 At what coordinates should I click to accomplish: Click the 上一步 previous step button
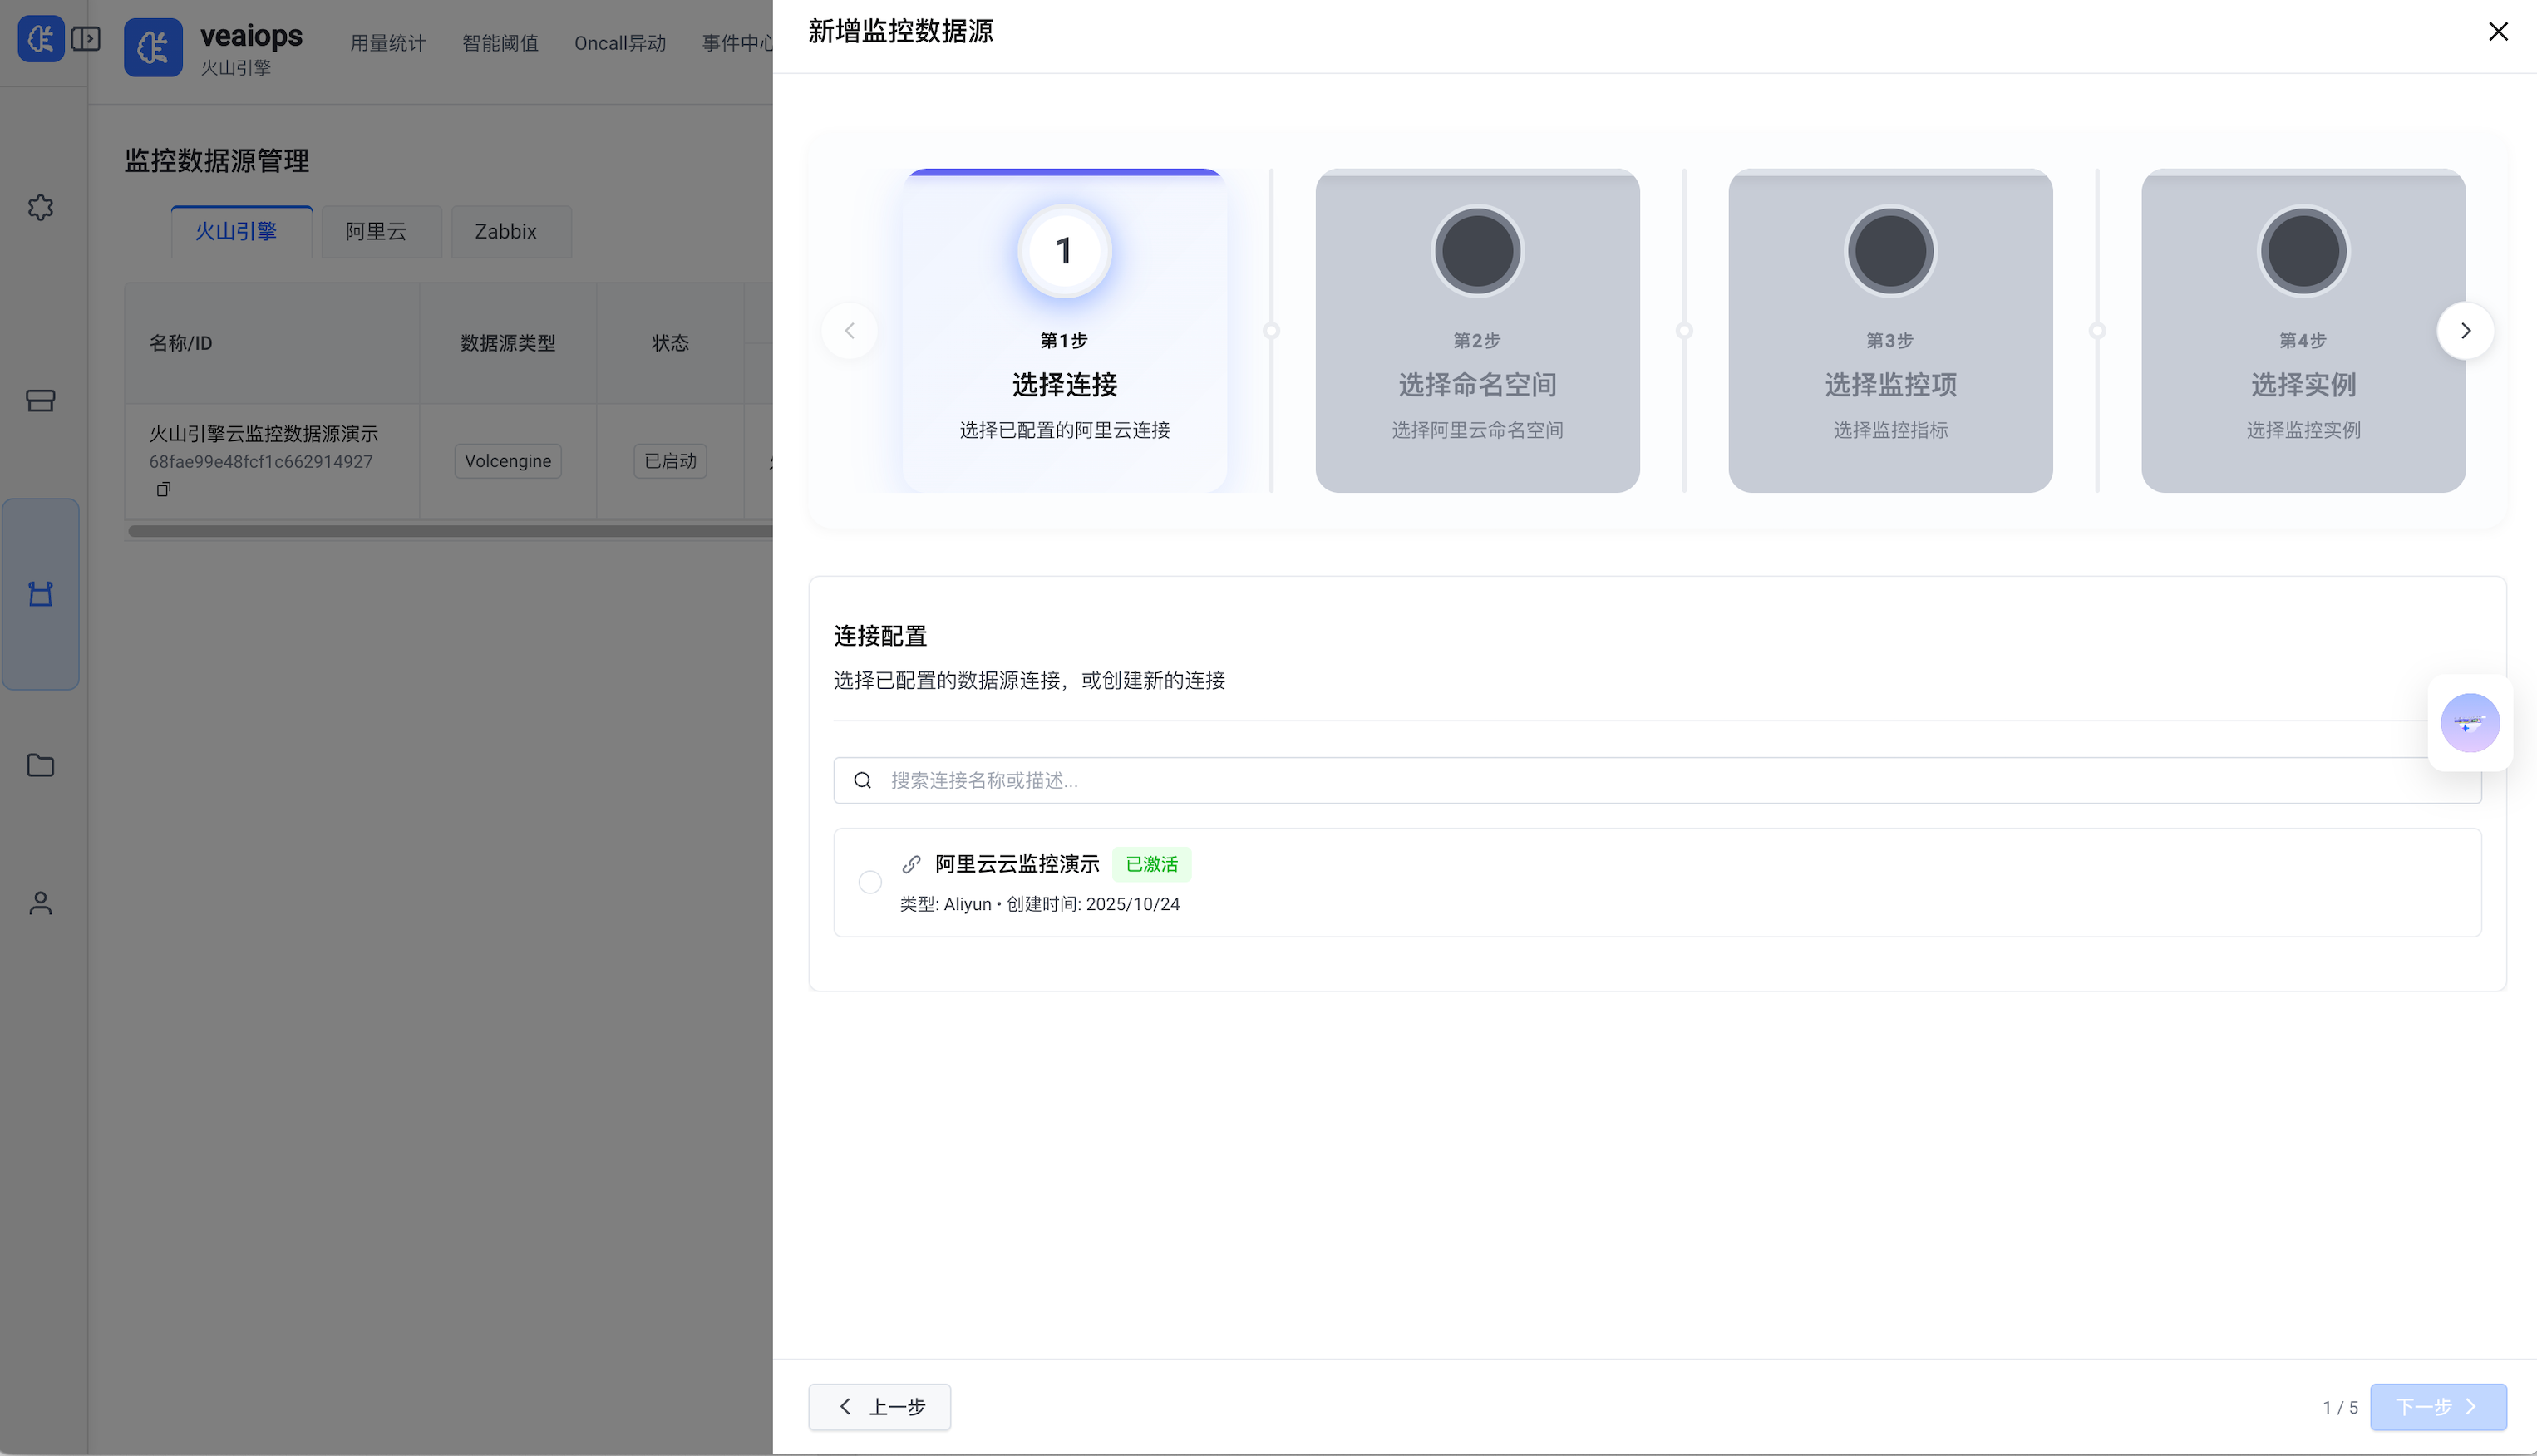click(878, 1406)
